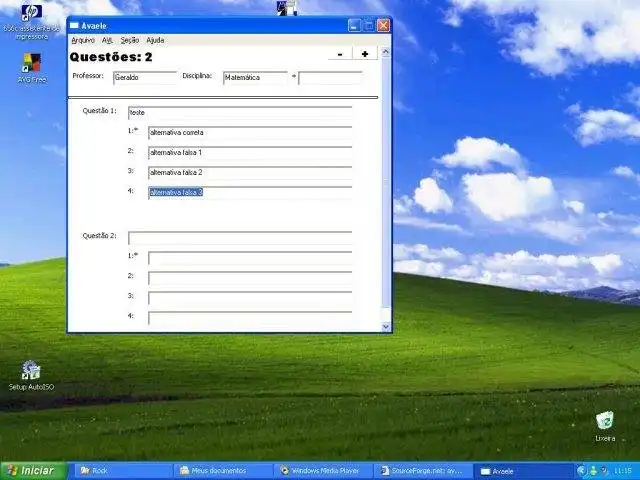Image resolution: width=640 pixels, height=480 pixels.
Task: Open the second menu, next to Arquivo
Action: [x=107, y=40]
